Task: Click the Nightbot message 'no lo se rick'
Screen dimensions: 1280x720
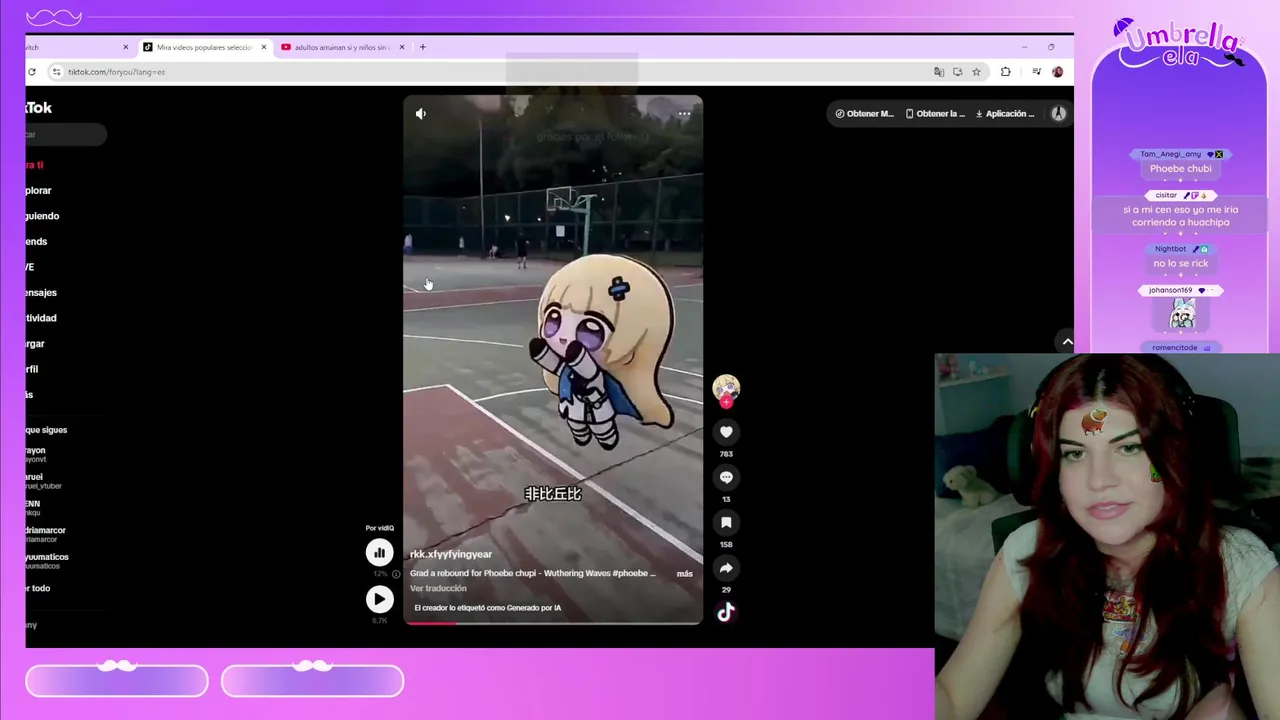Action: [x=1181, y=264]
